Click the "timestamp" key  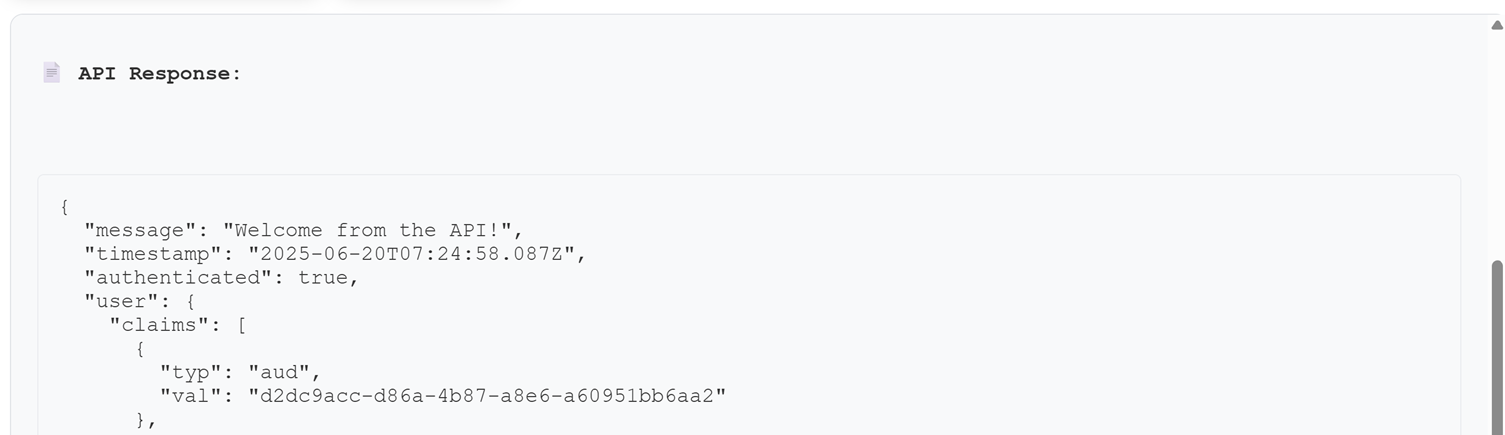153,254
